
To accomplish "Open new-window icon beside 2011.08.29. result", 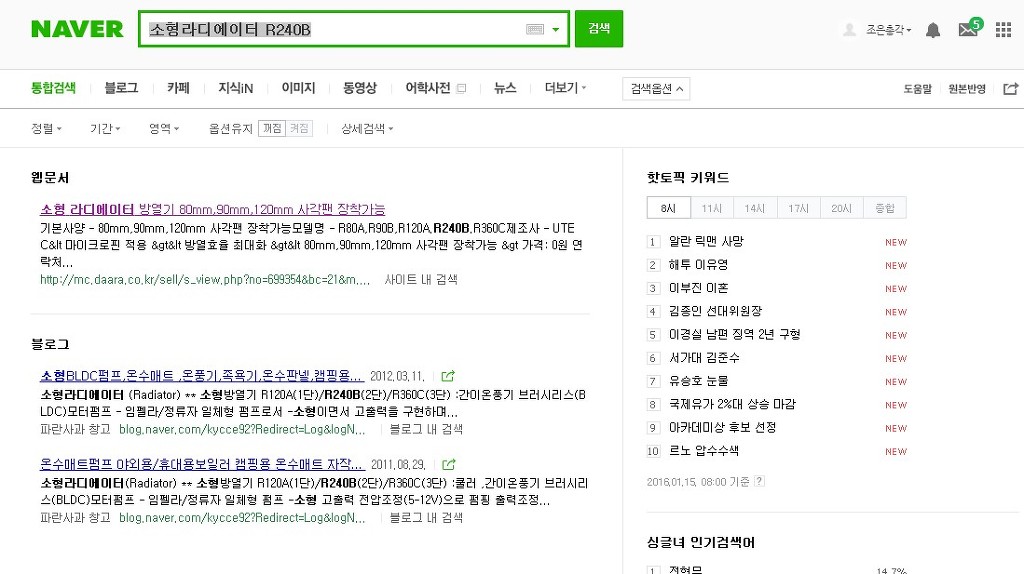I will [x=449, y=464].
